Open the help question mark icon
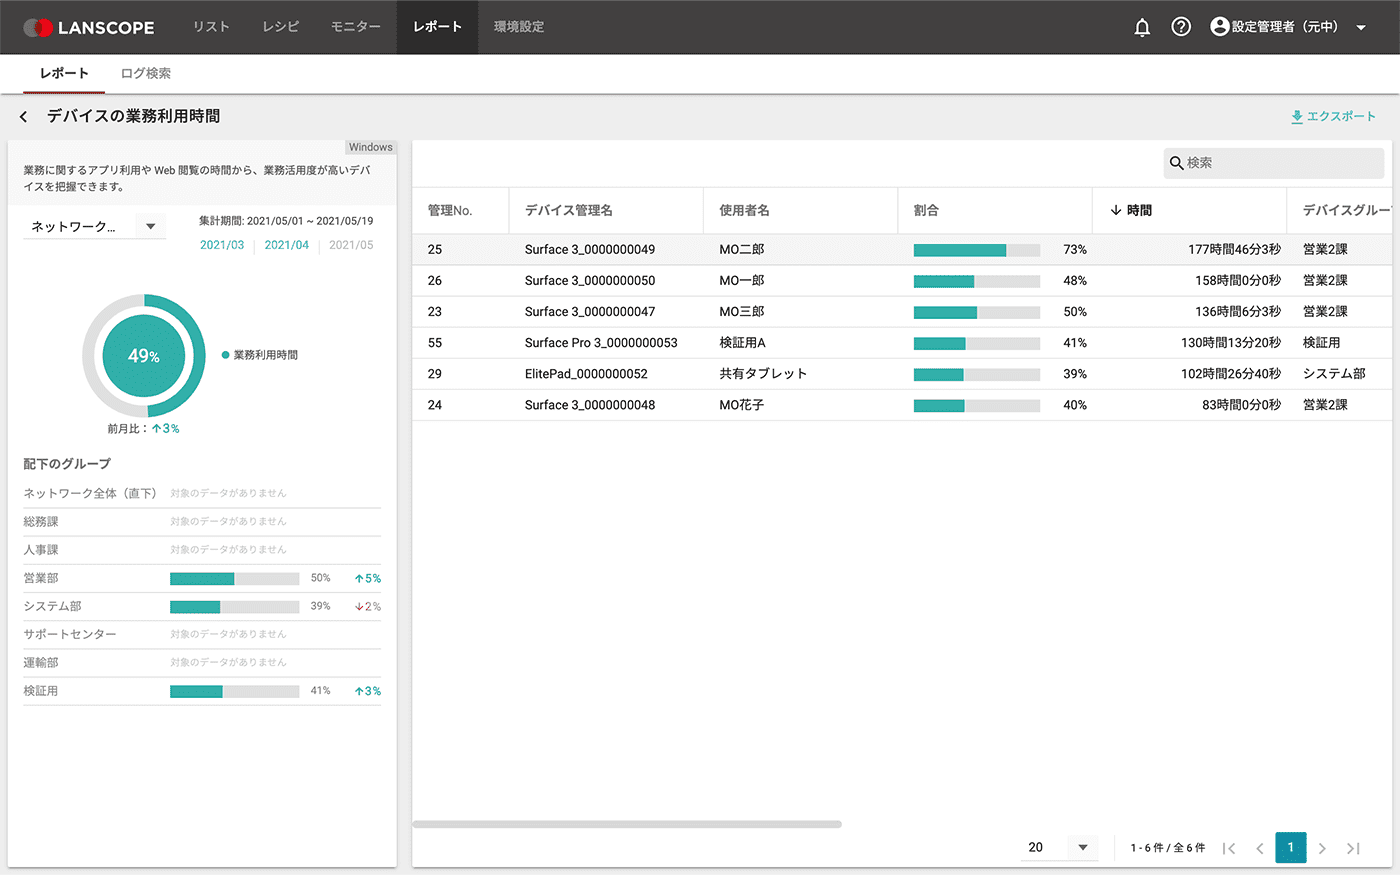The width and height of the screenshot is (1400, 875). tap(1181, 27)
